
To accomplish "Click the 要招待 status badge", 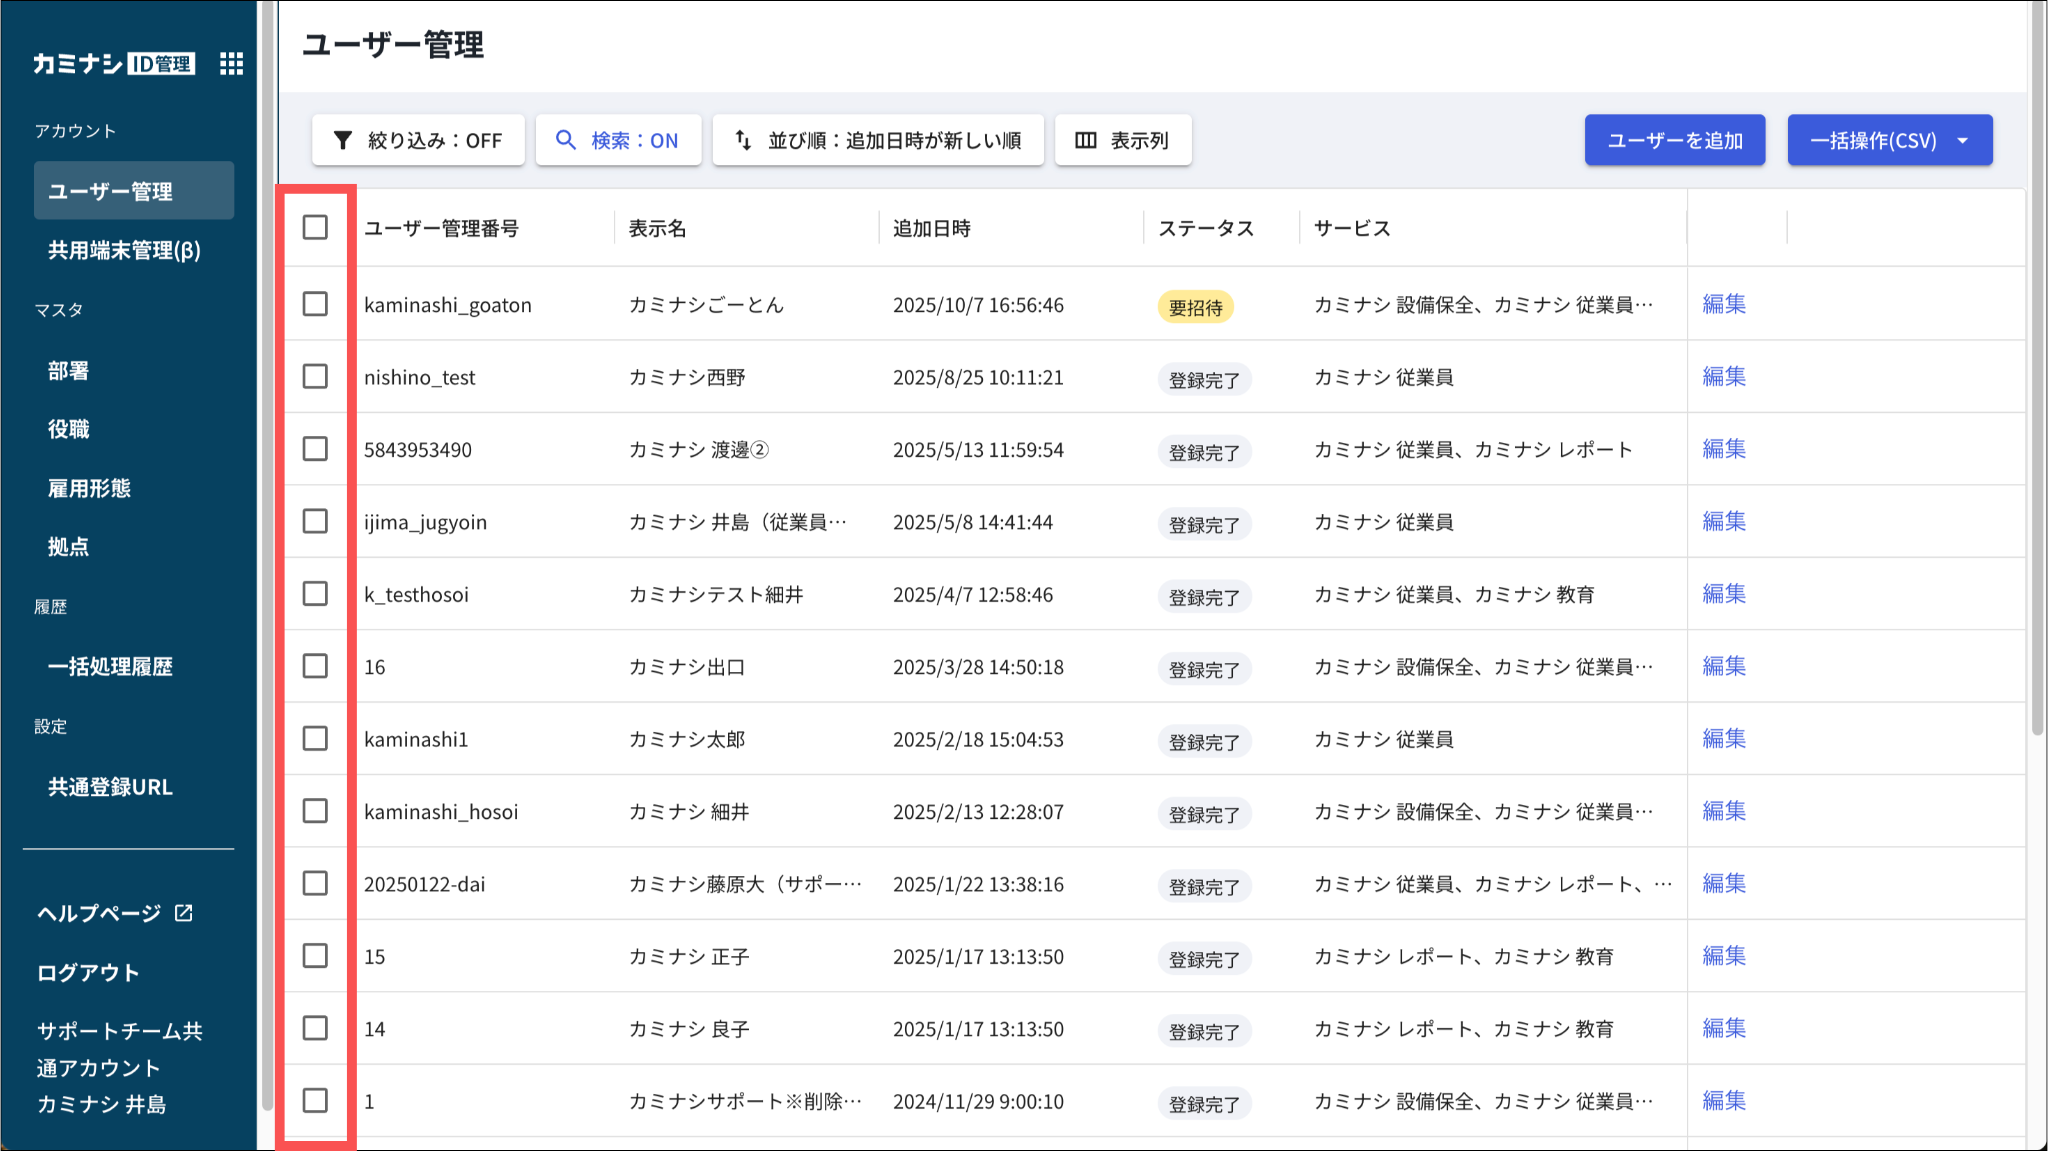I will pos(1195,307).
